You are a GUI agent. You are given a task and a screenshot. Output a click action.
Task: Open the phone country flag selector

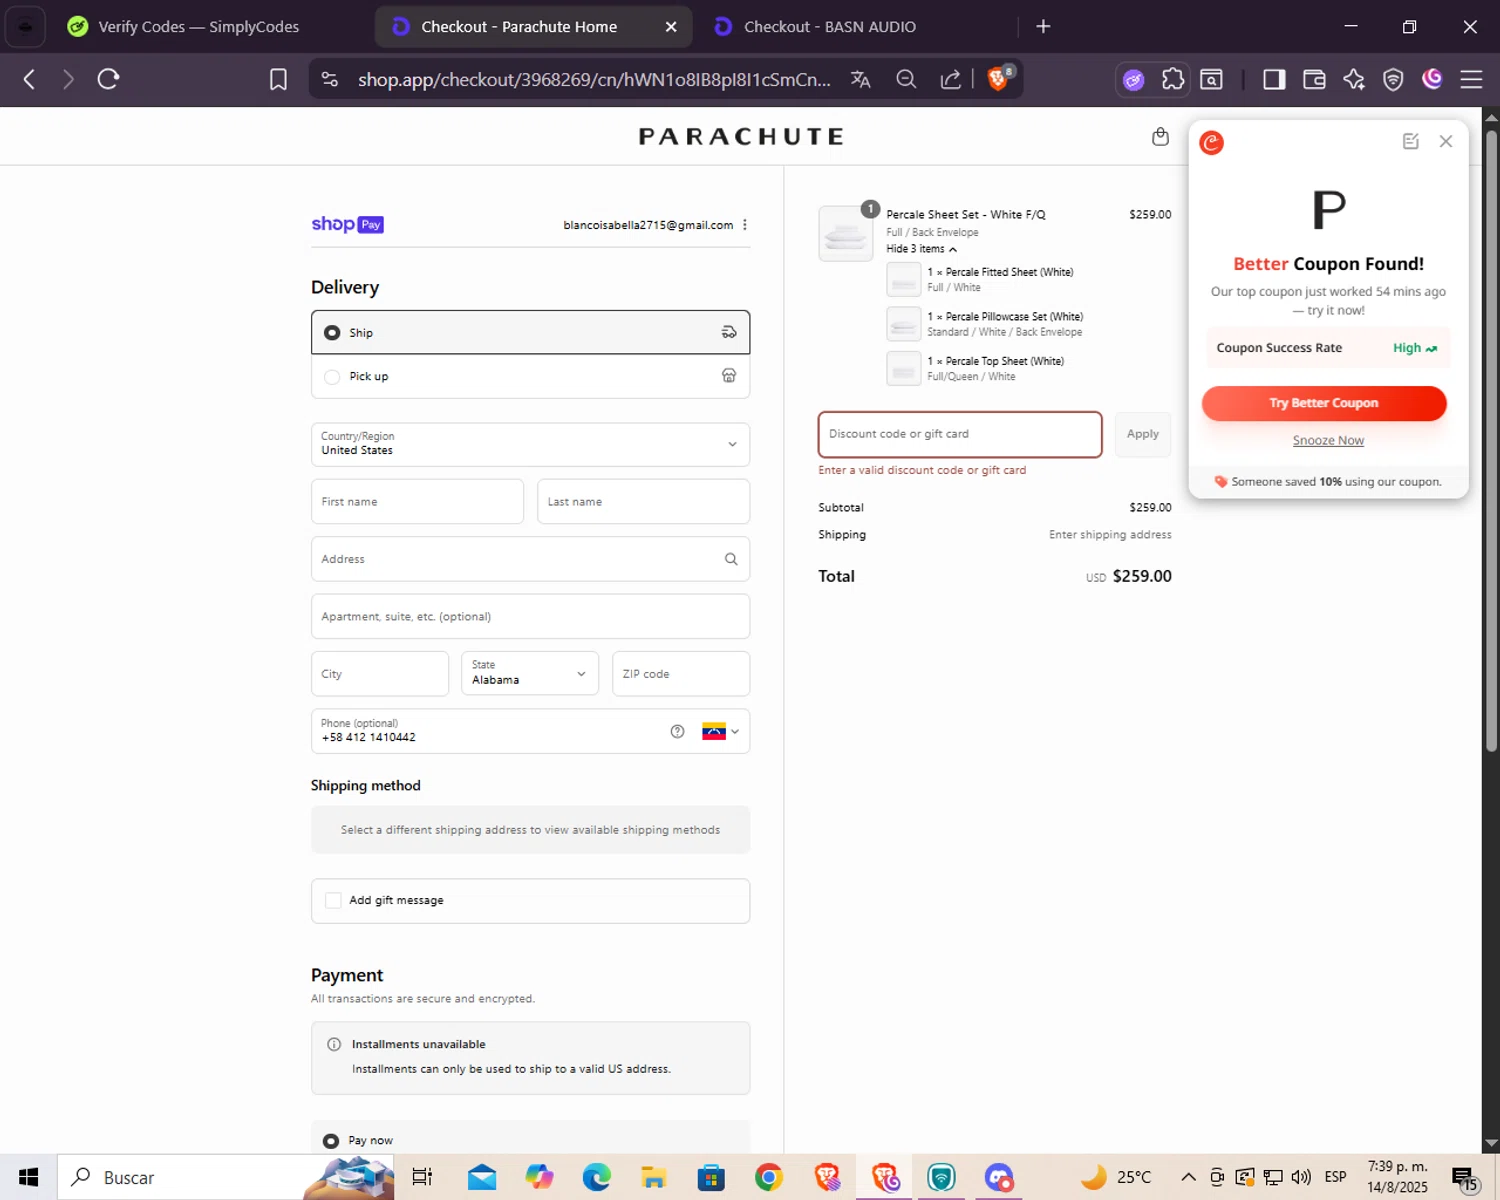click(720, 731)
